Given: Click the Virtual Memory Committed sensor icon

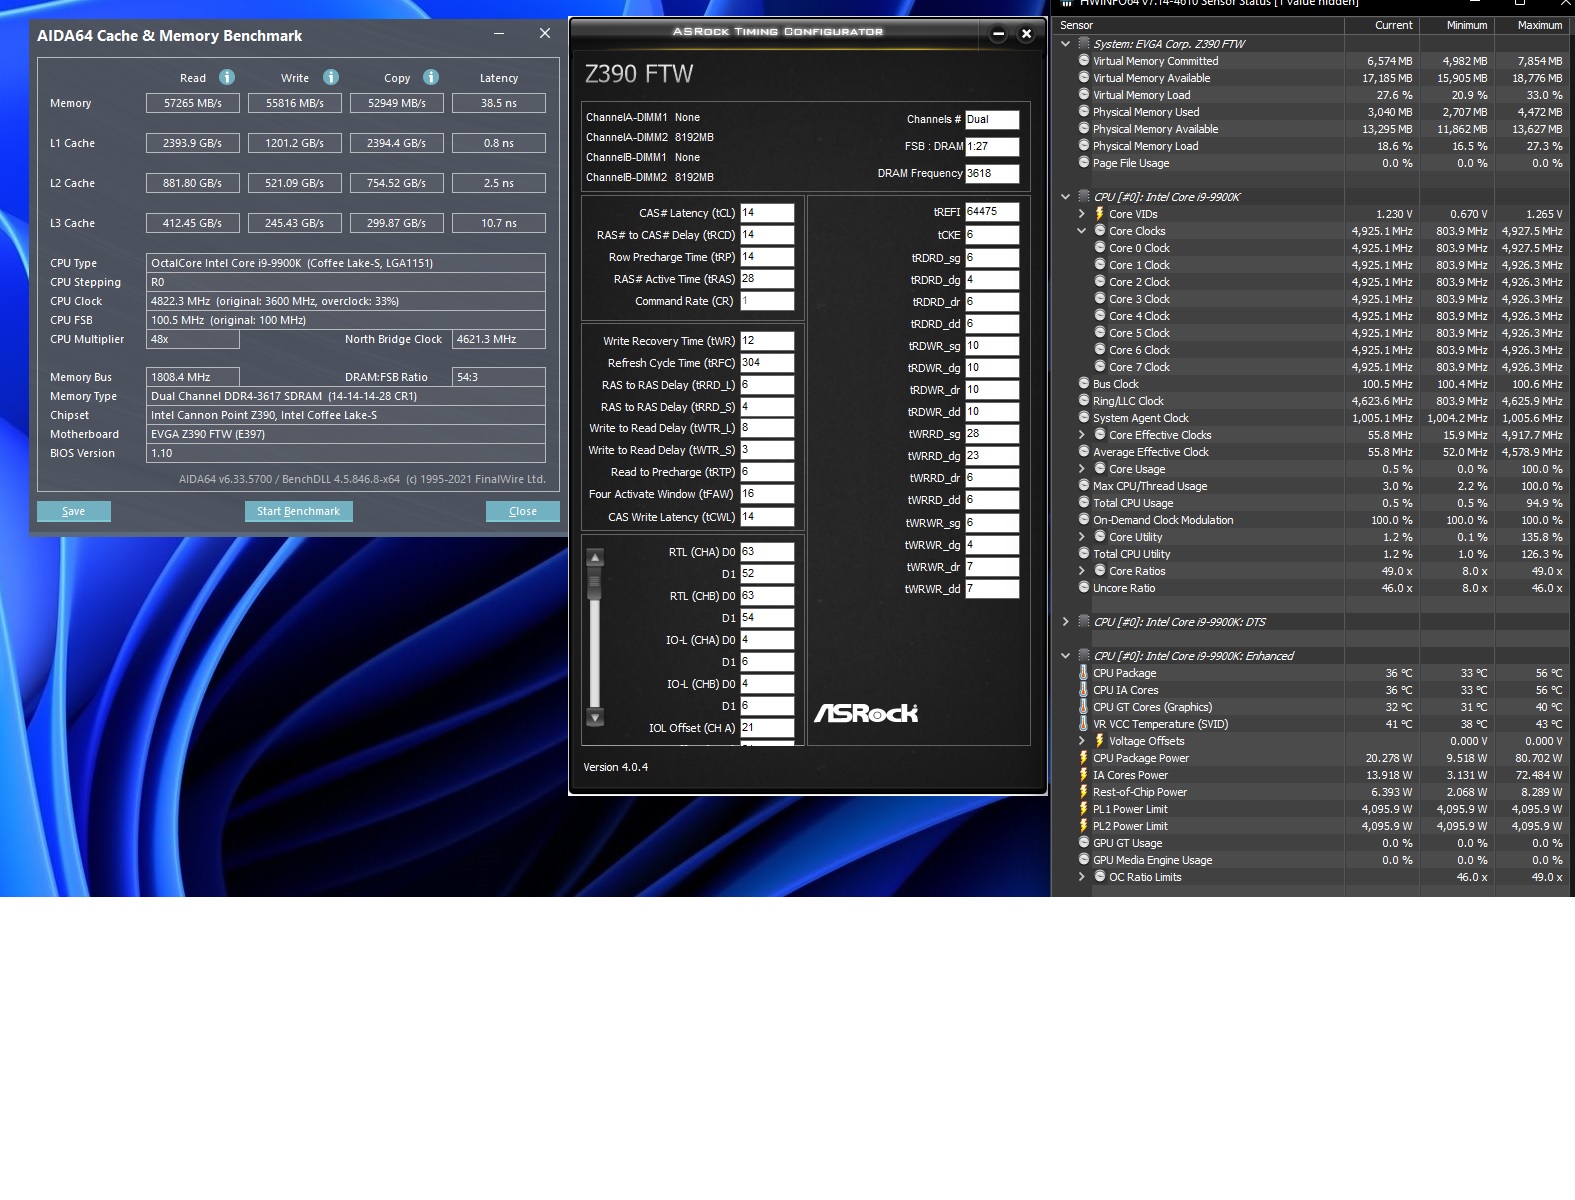Looking at the screenshot, I should coord(1084,61).
